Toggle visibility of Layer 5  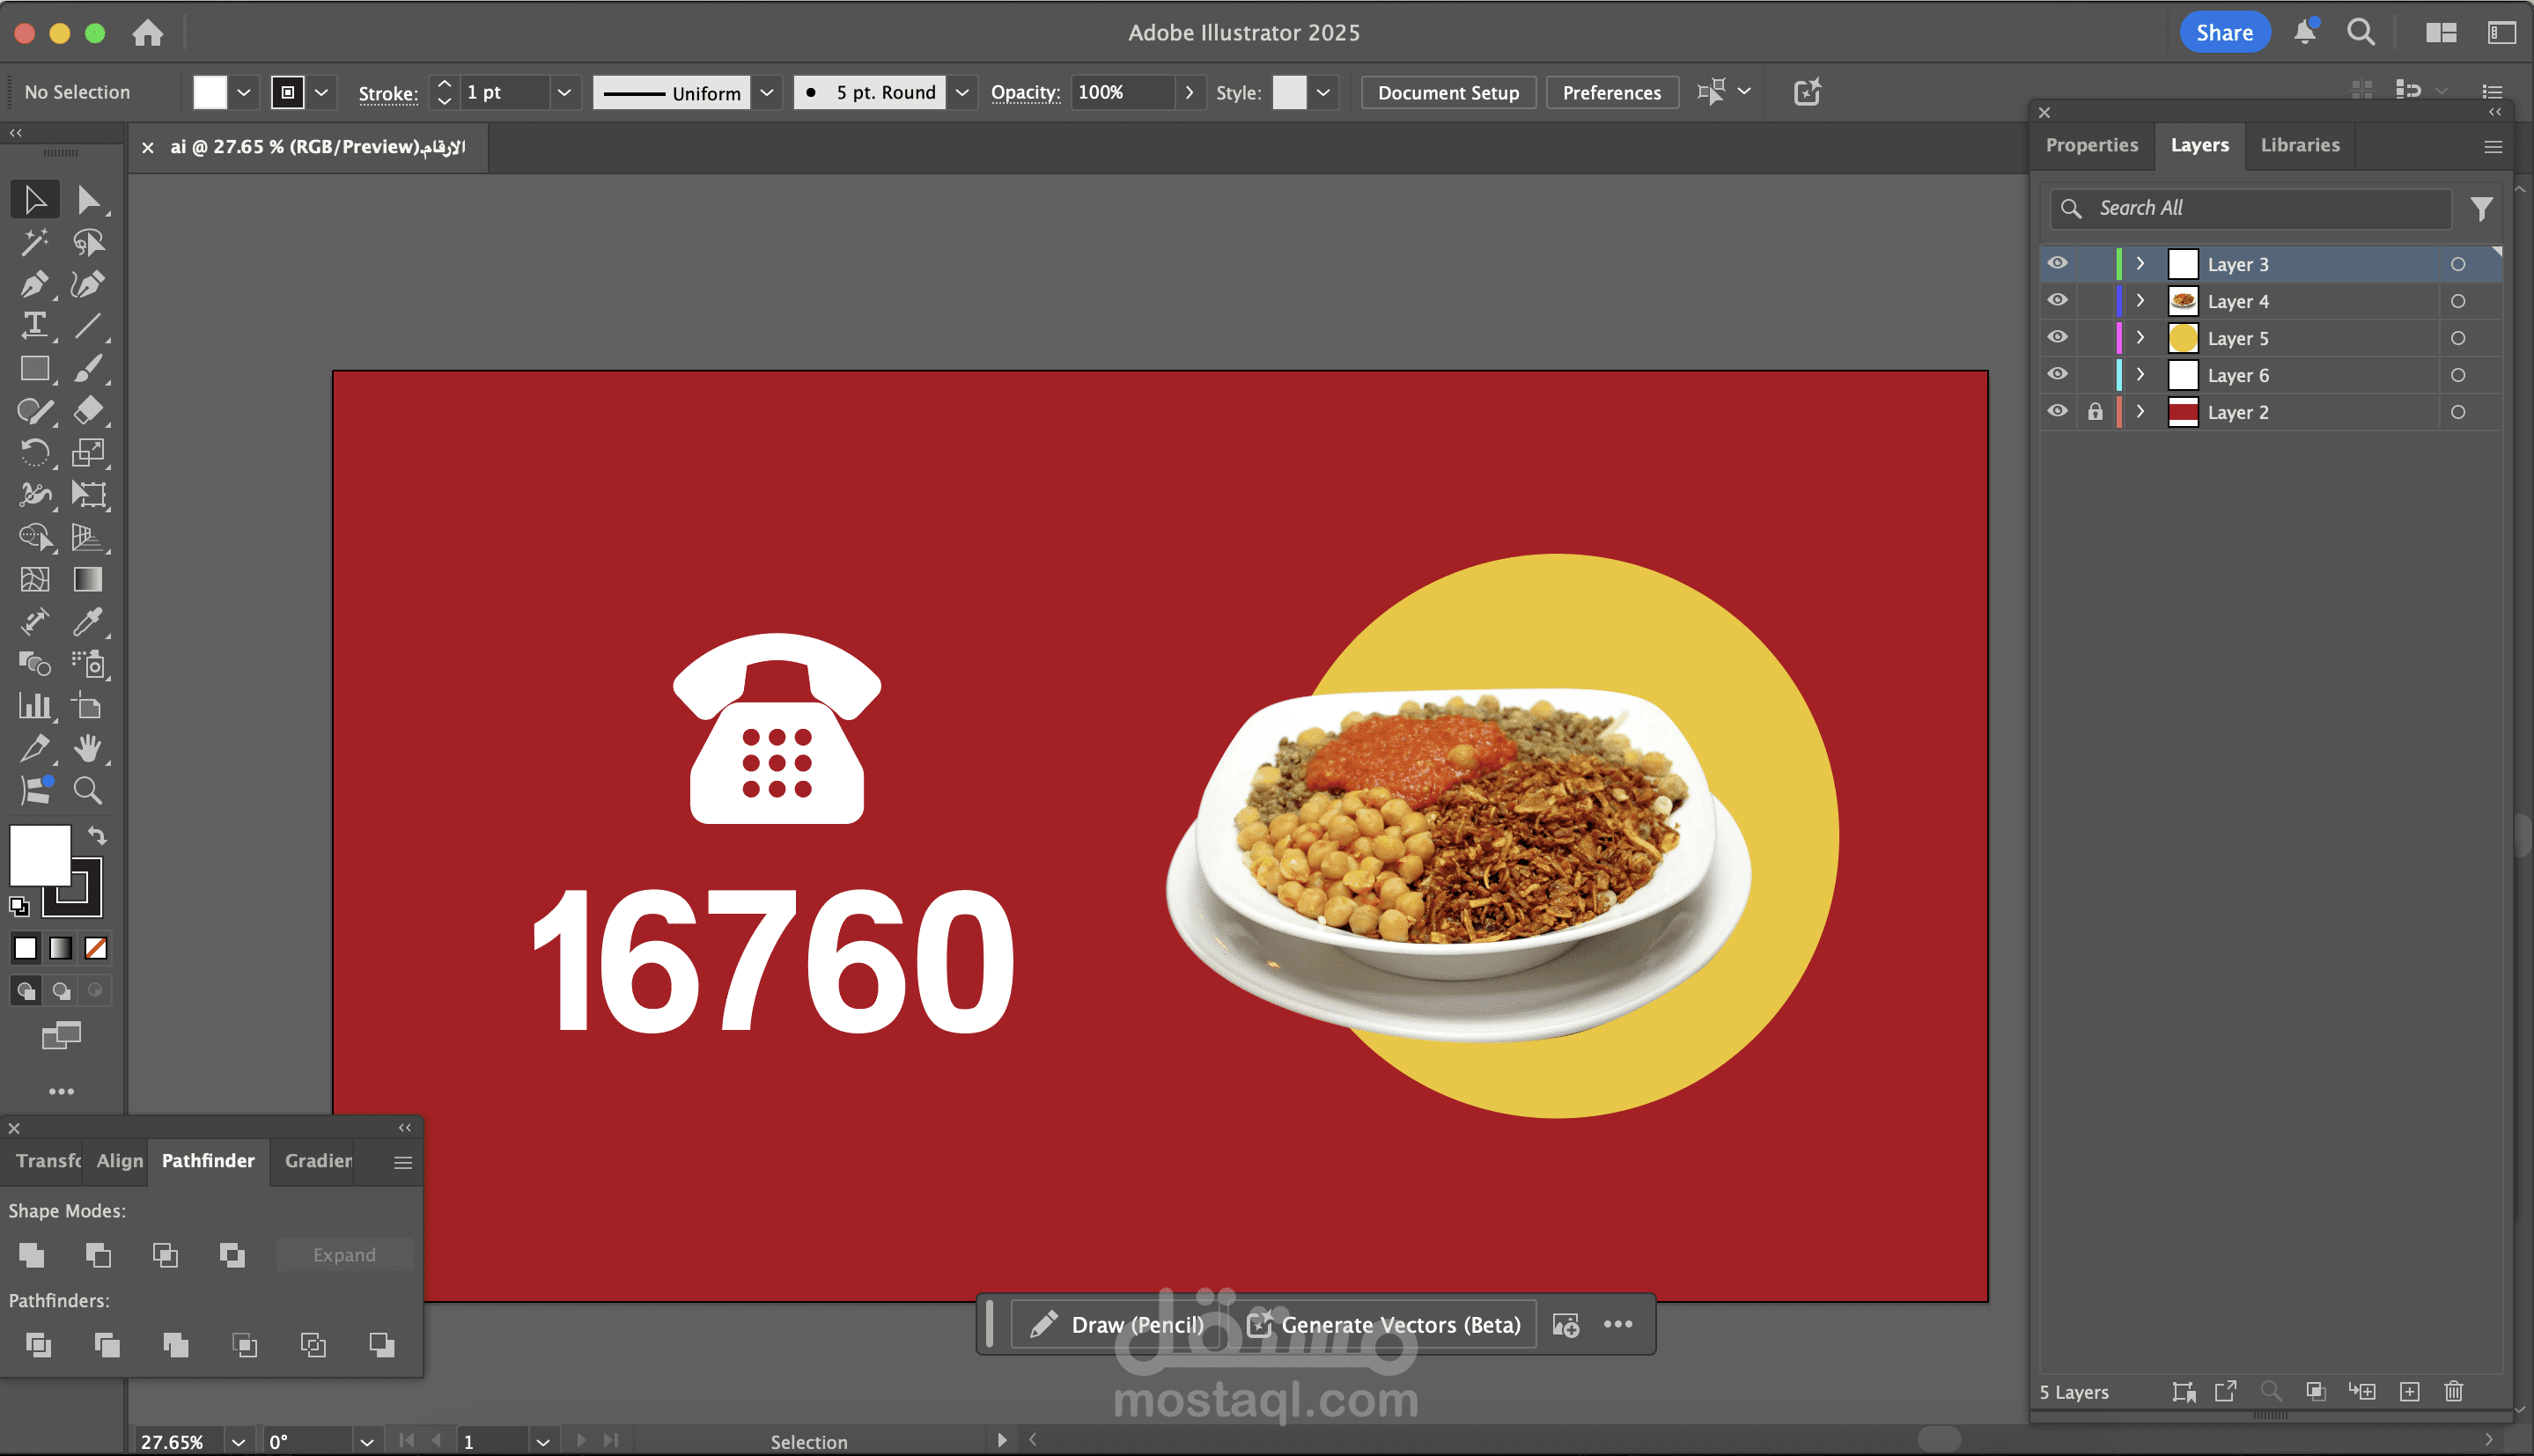[x=2057, y=337]
